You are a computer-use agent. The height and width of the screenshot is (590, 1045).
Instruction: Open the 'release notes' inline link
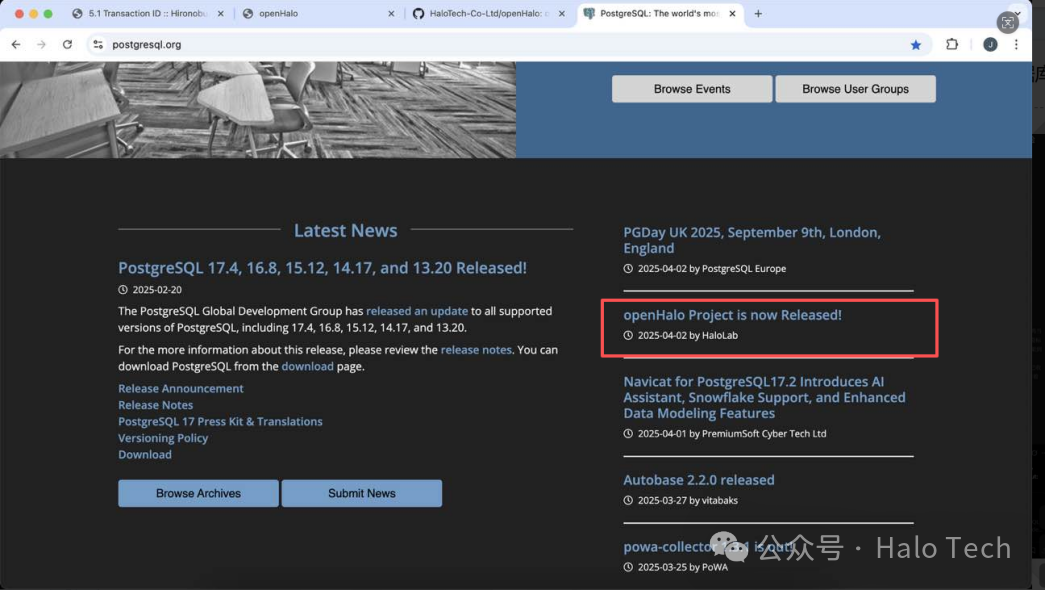point(476,350)
